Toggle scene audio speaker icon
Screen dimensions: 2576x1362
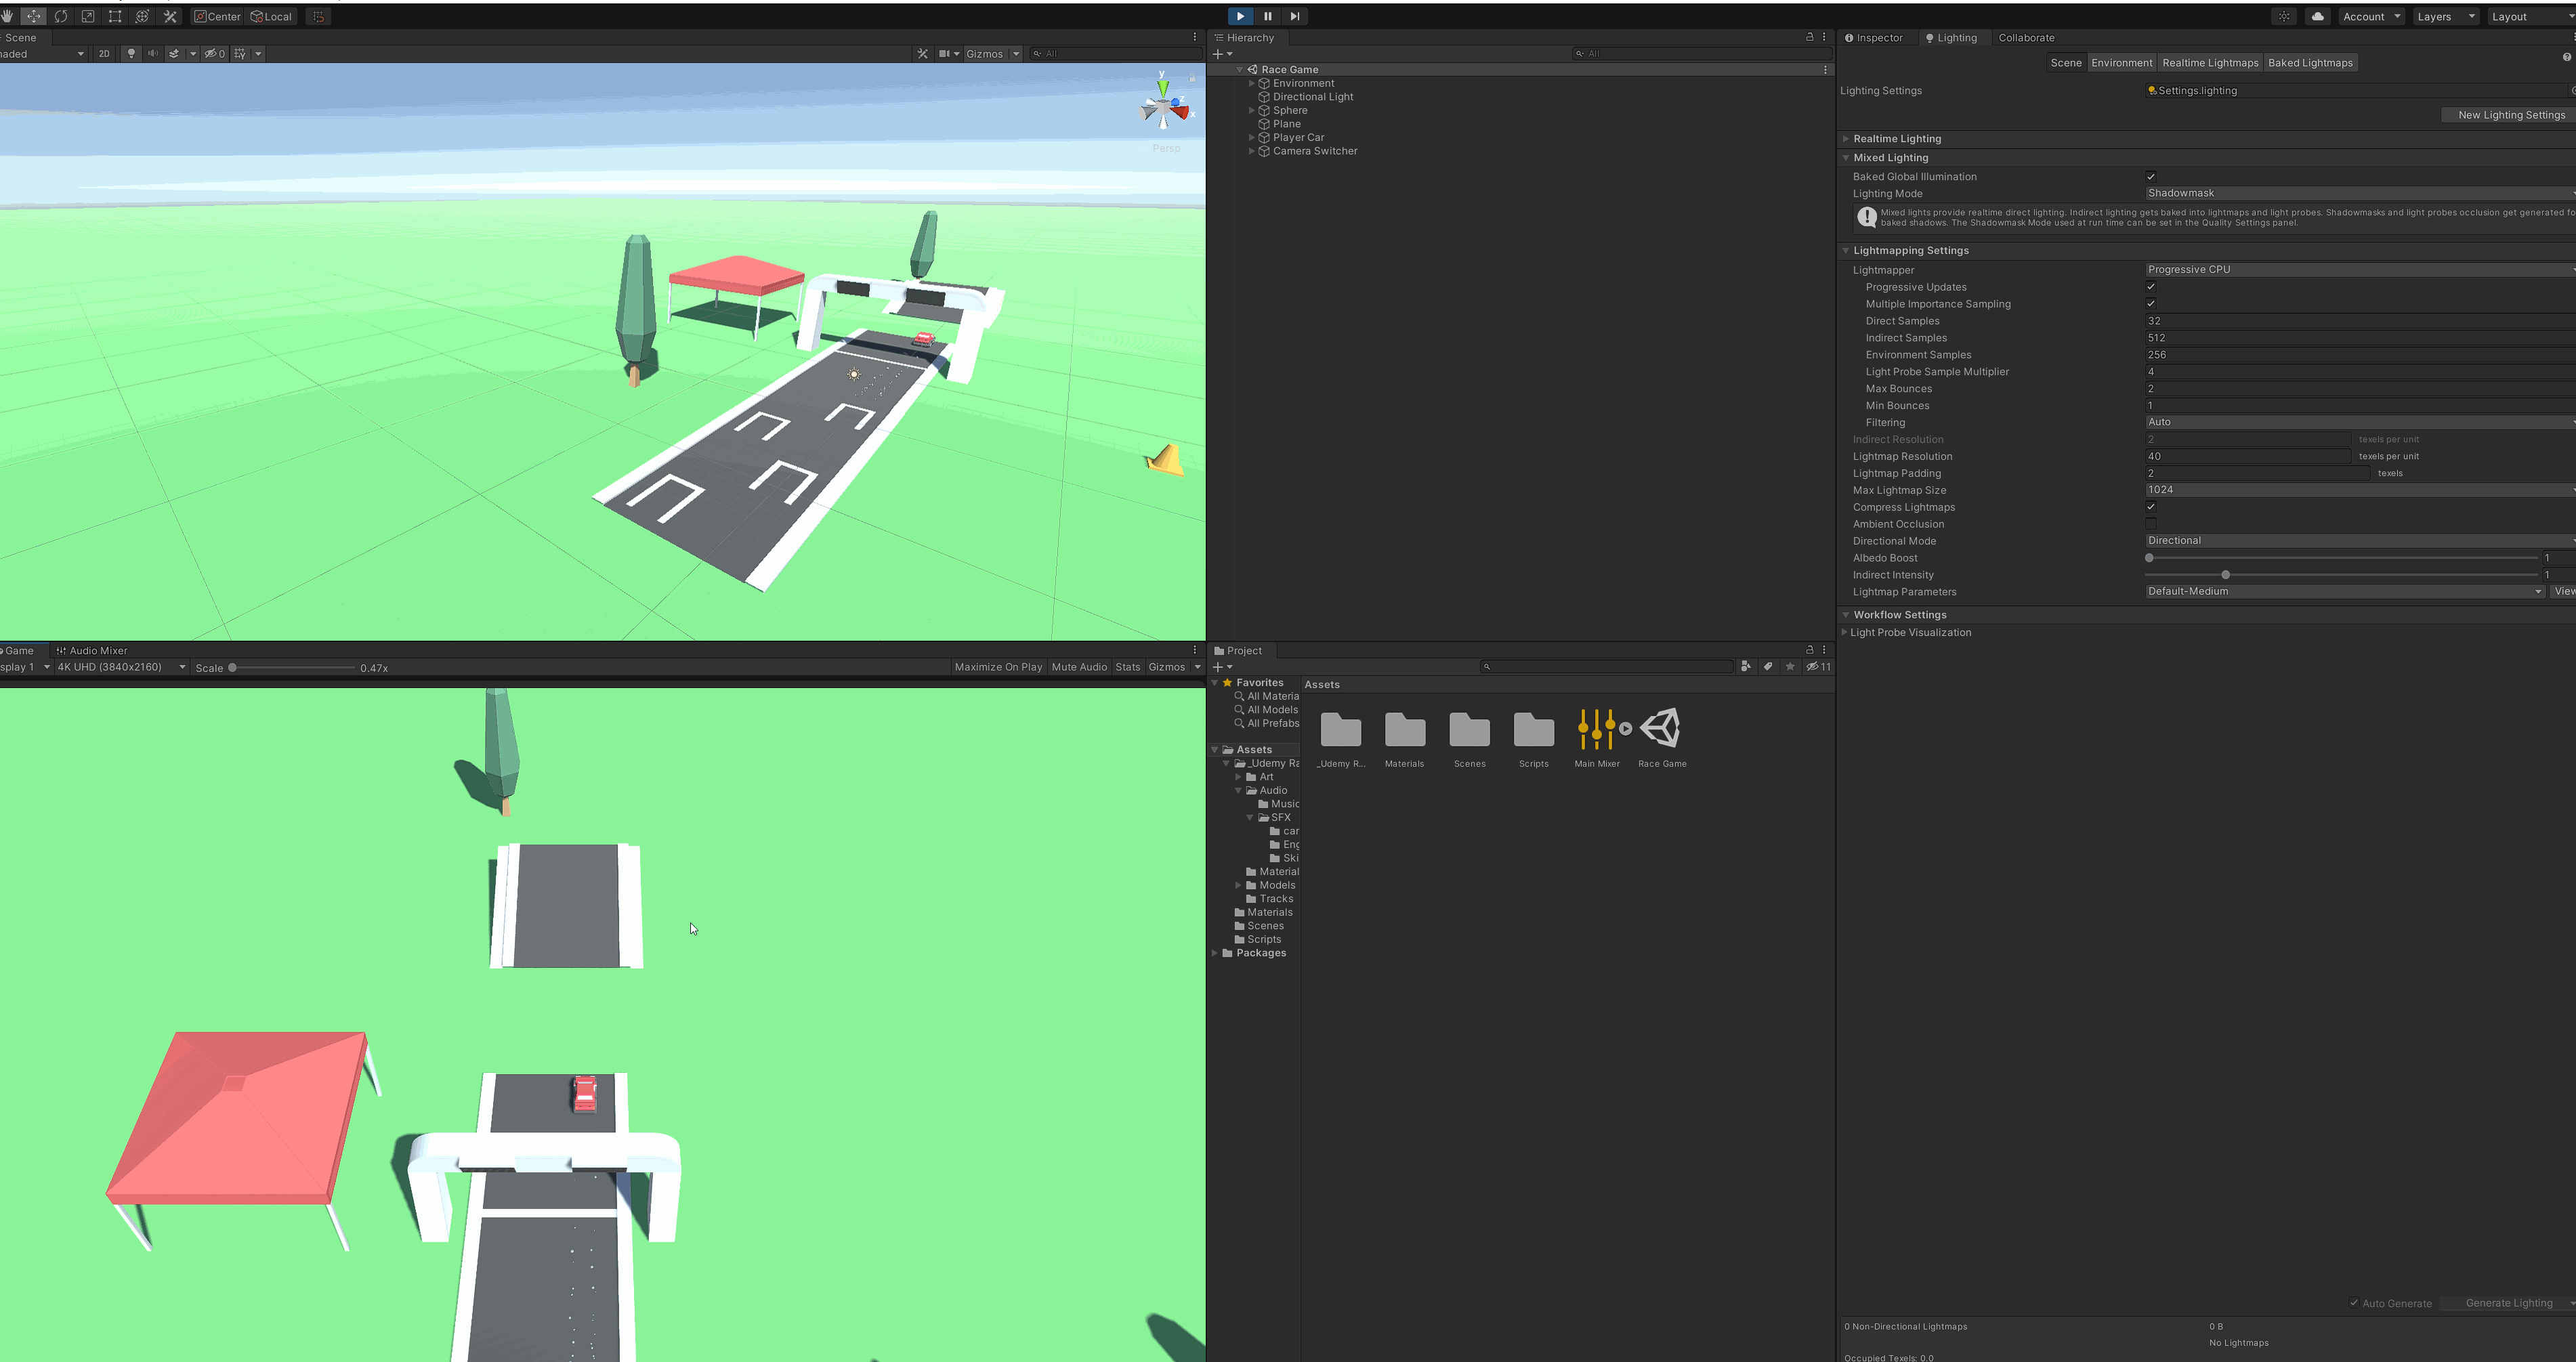[153, 54]
